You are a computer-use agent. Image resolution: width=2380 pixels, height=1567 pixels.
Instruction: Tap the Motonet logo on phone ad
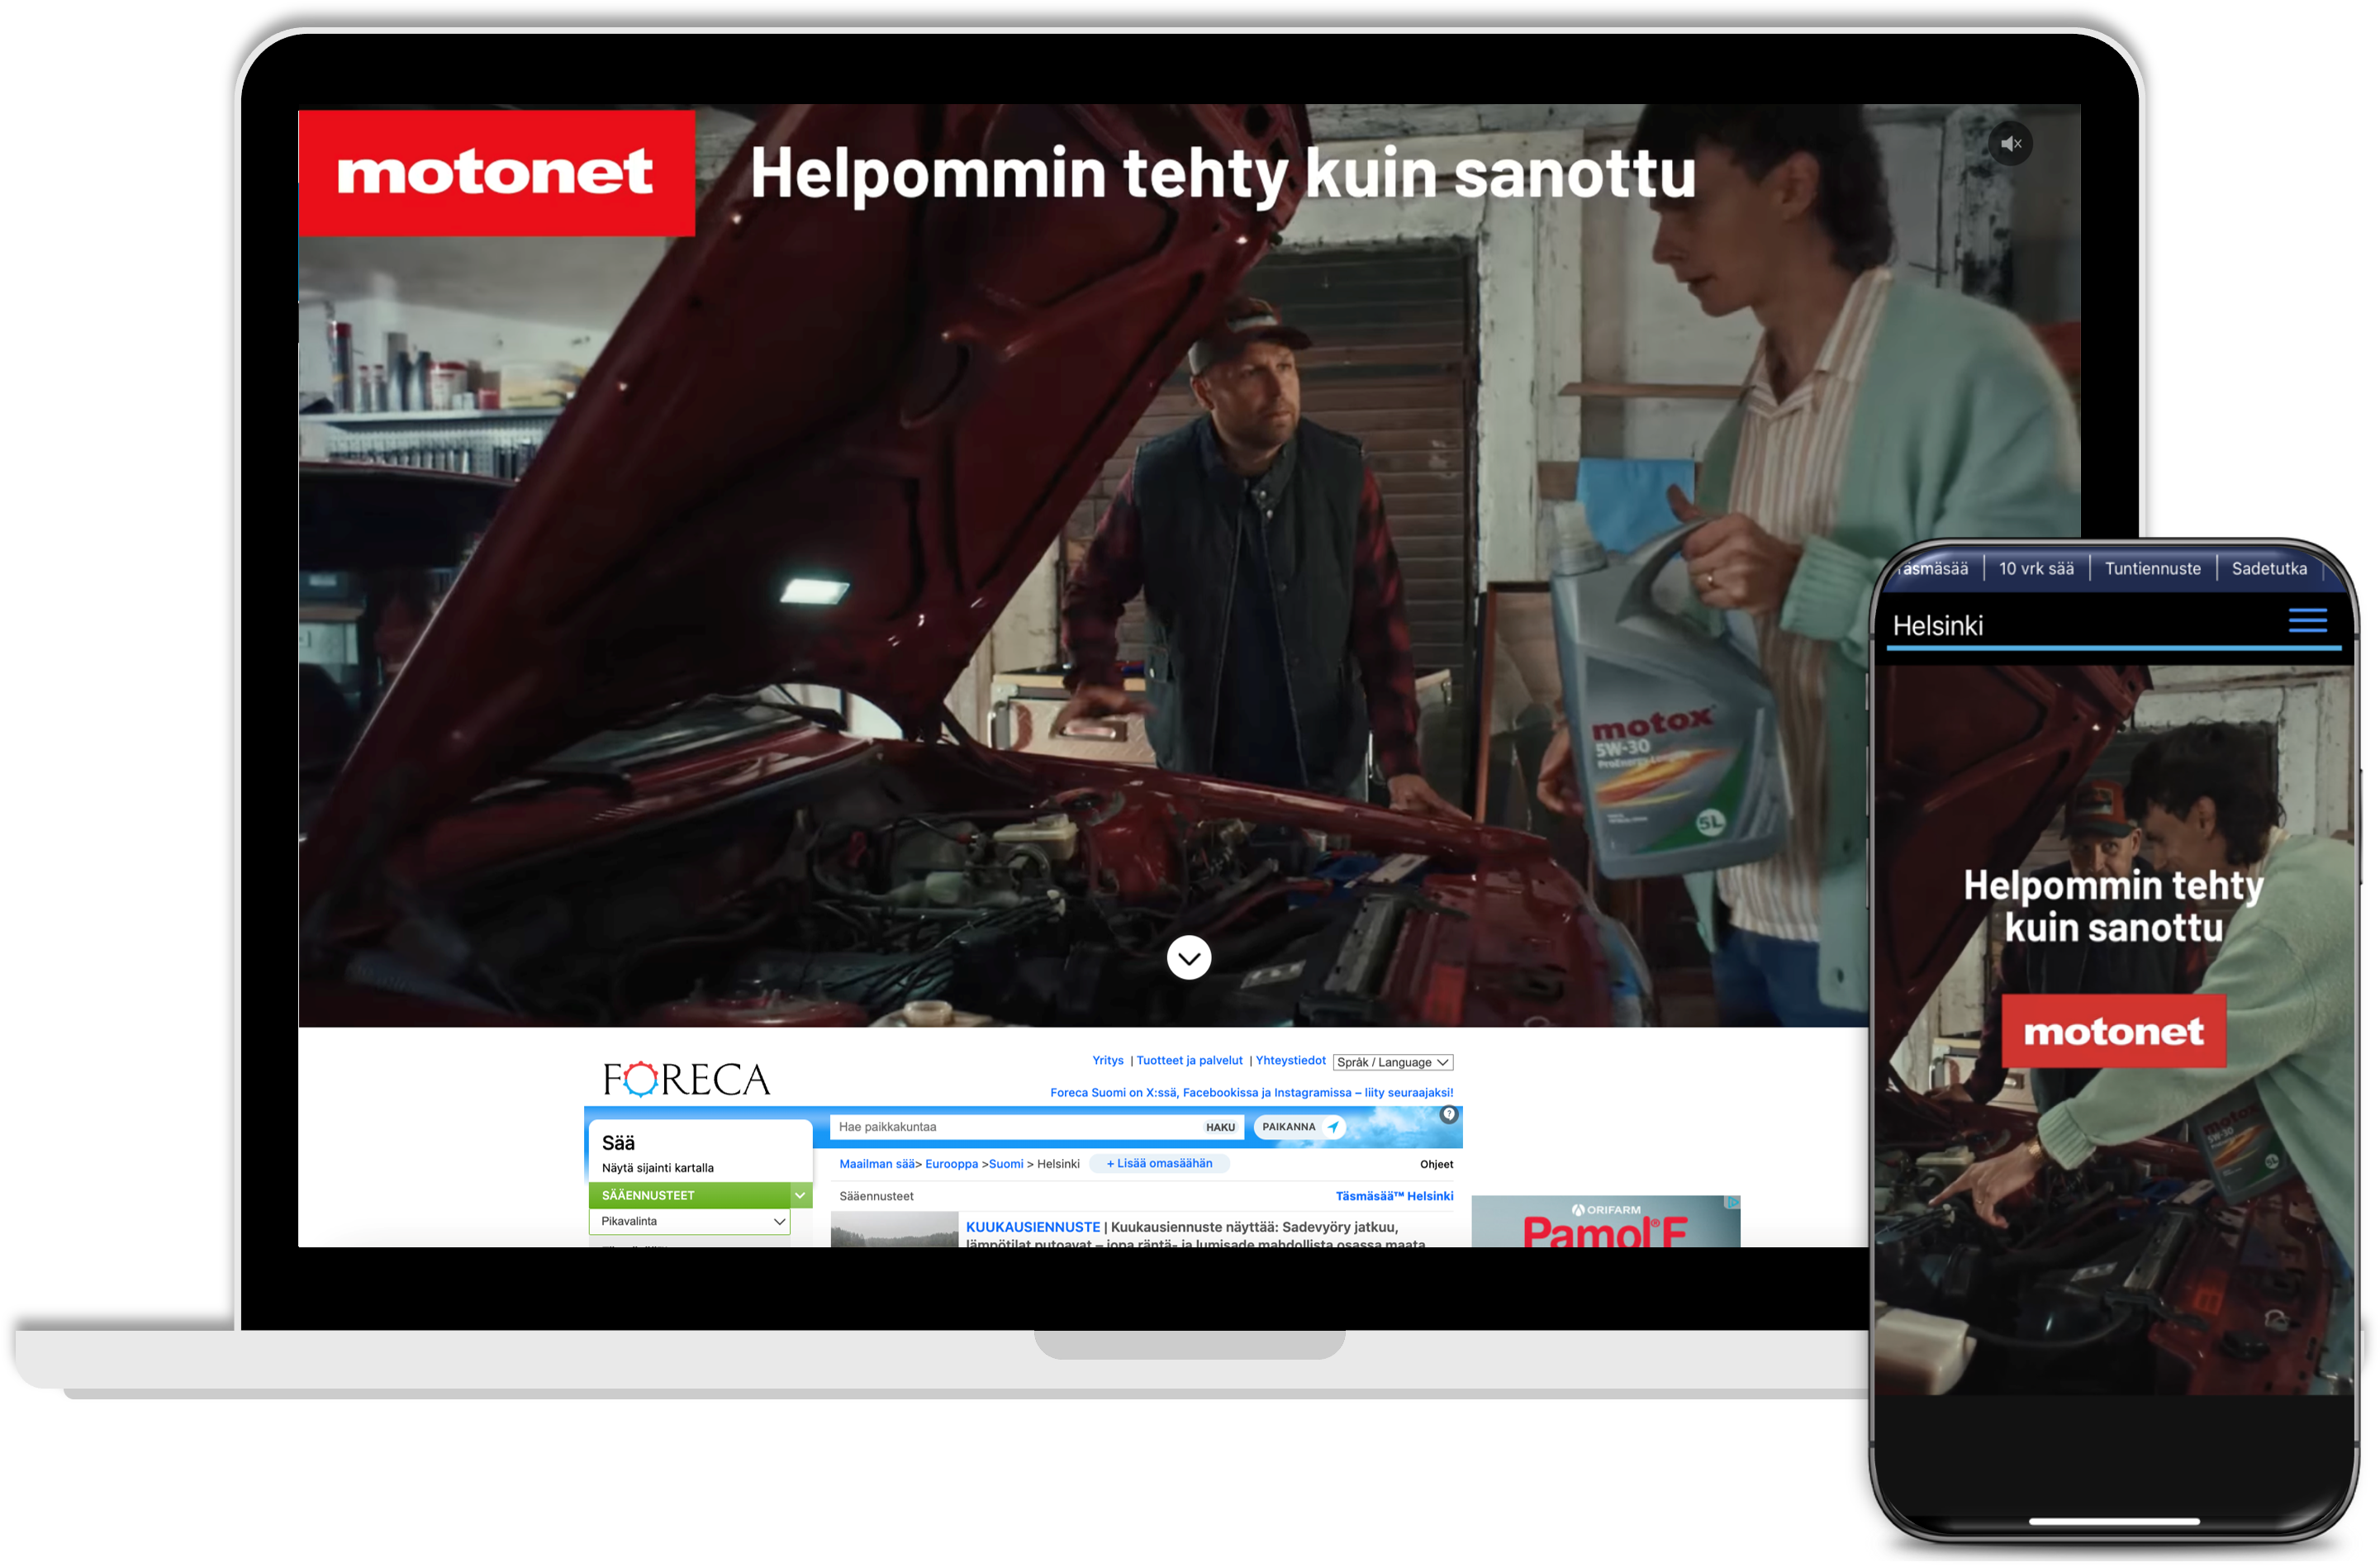(x=2113, y=1031)
